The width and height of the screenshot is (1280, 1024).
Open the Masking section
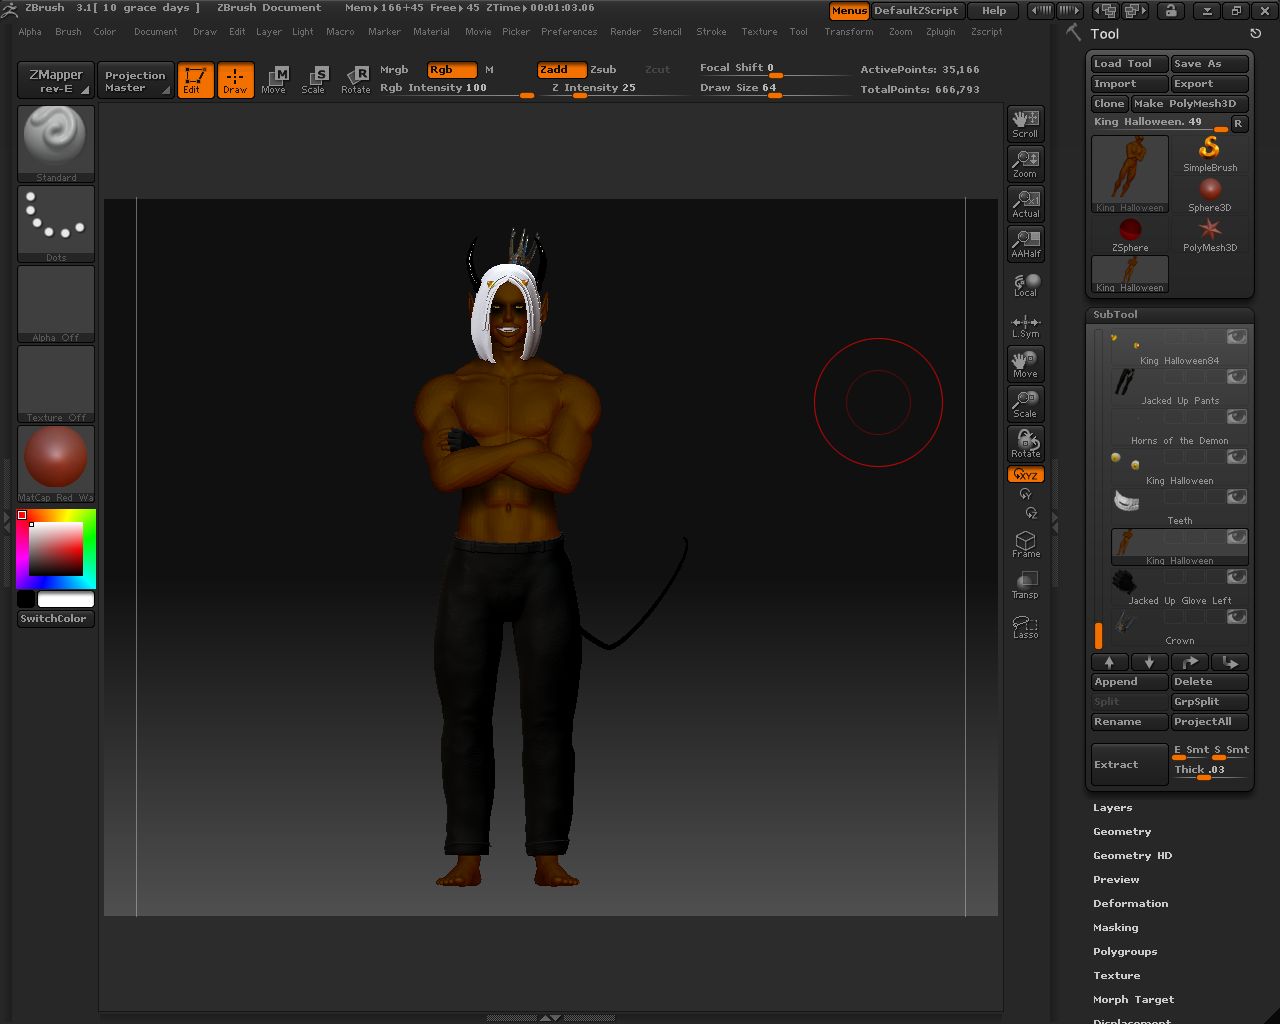(1115, 927)
